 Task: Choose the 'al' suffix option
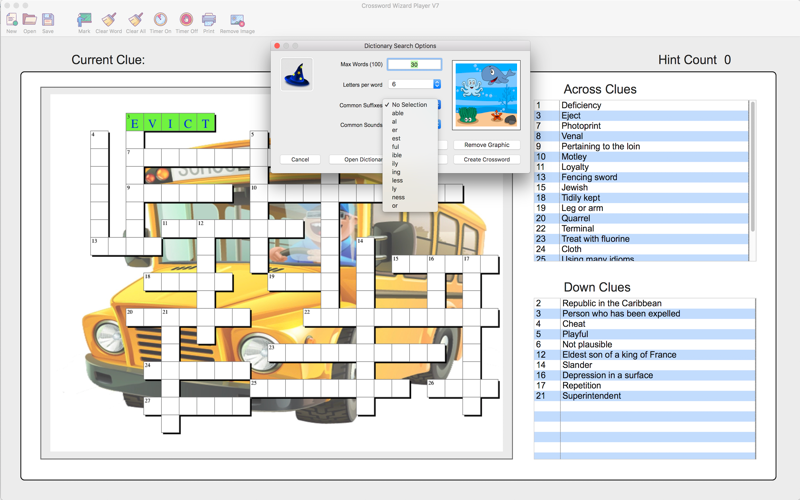tap(410, 121)
